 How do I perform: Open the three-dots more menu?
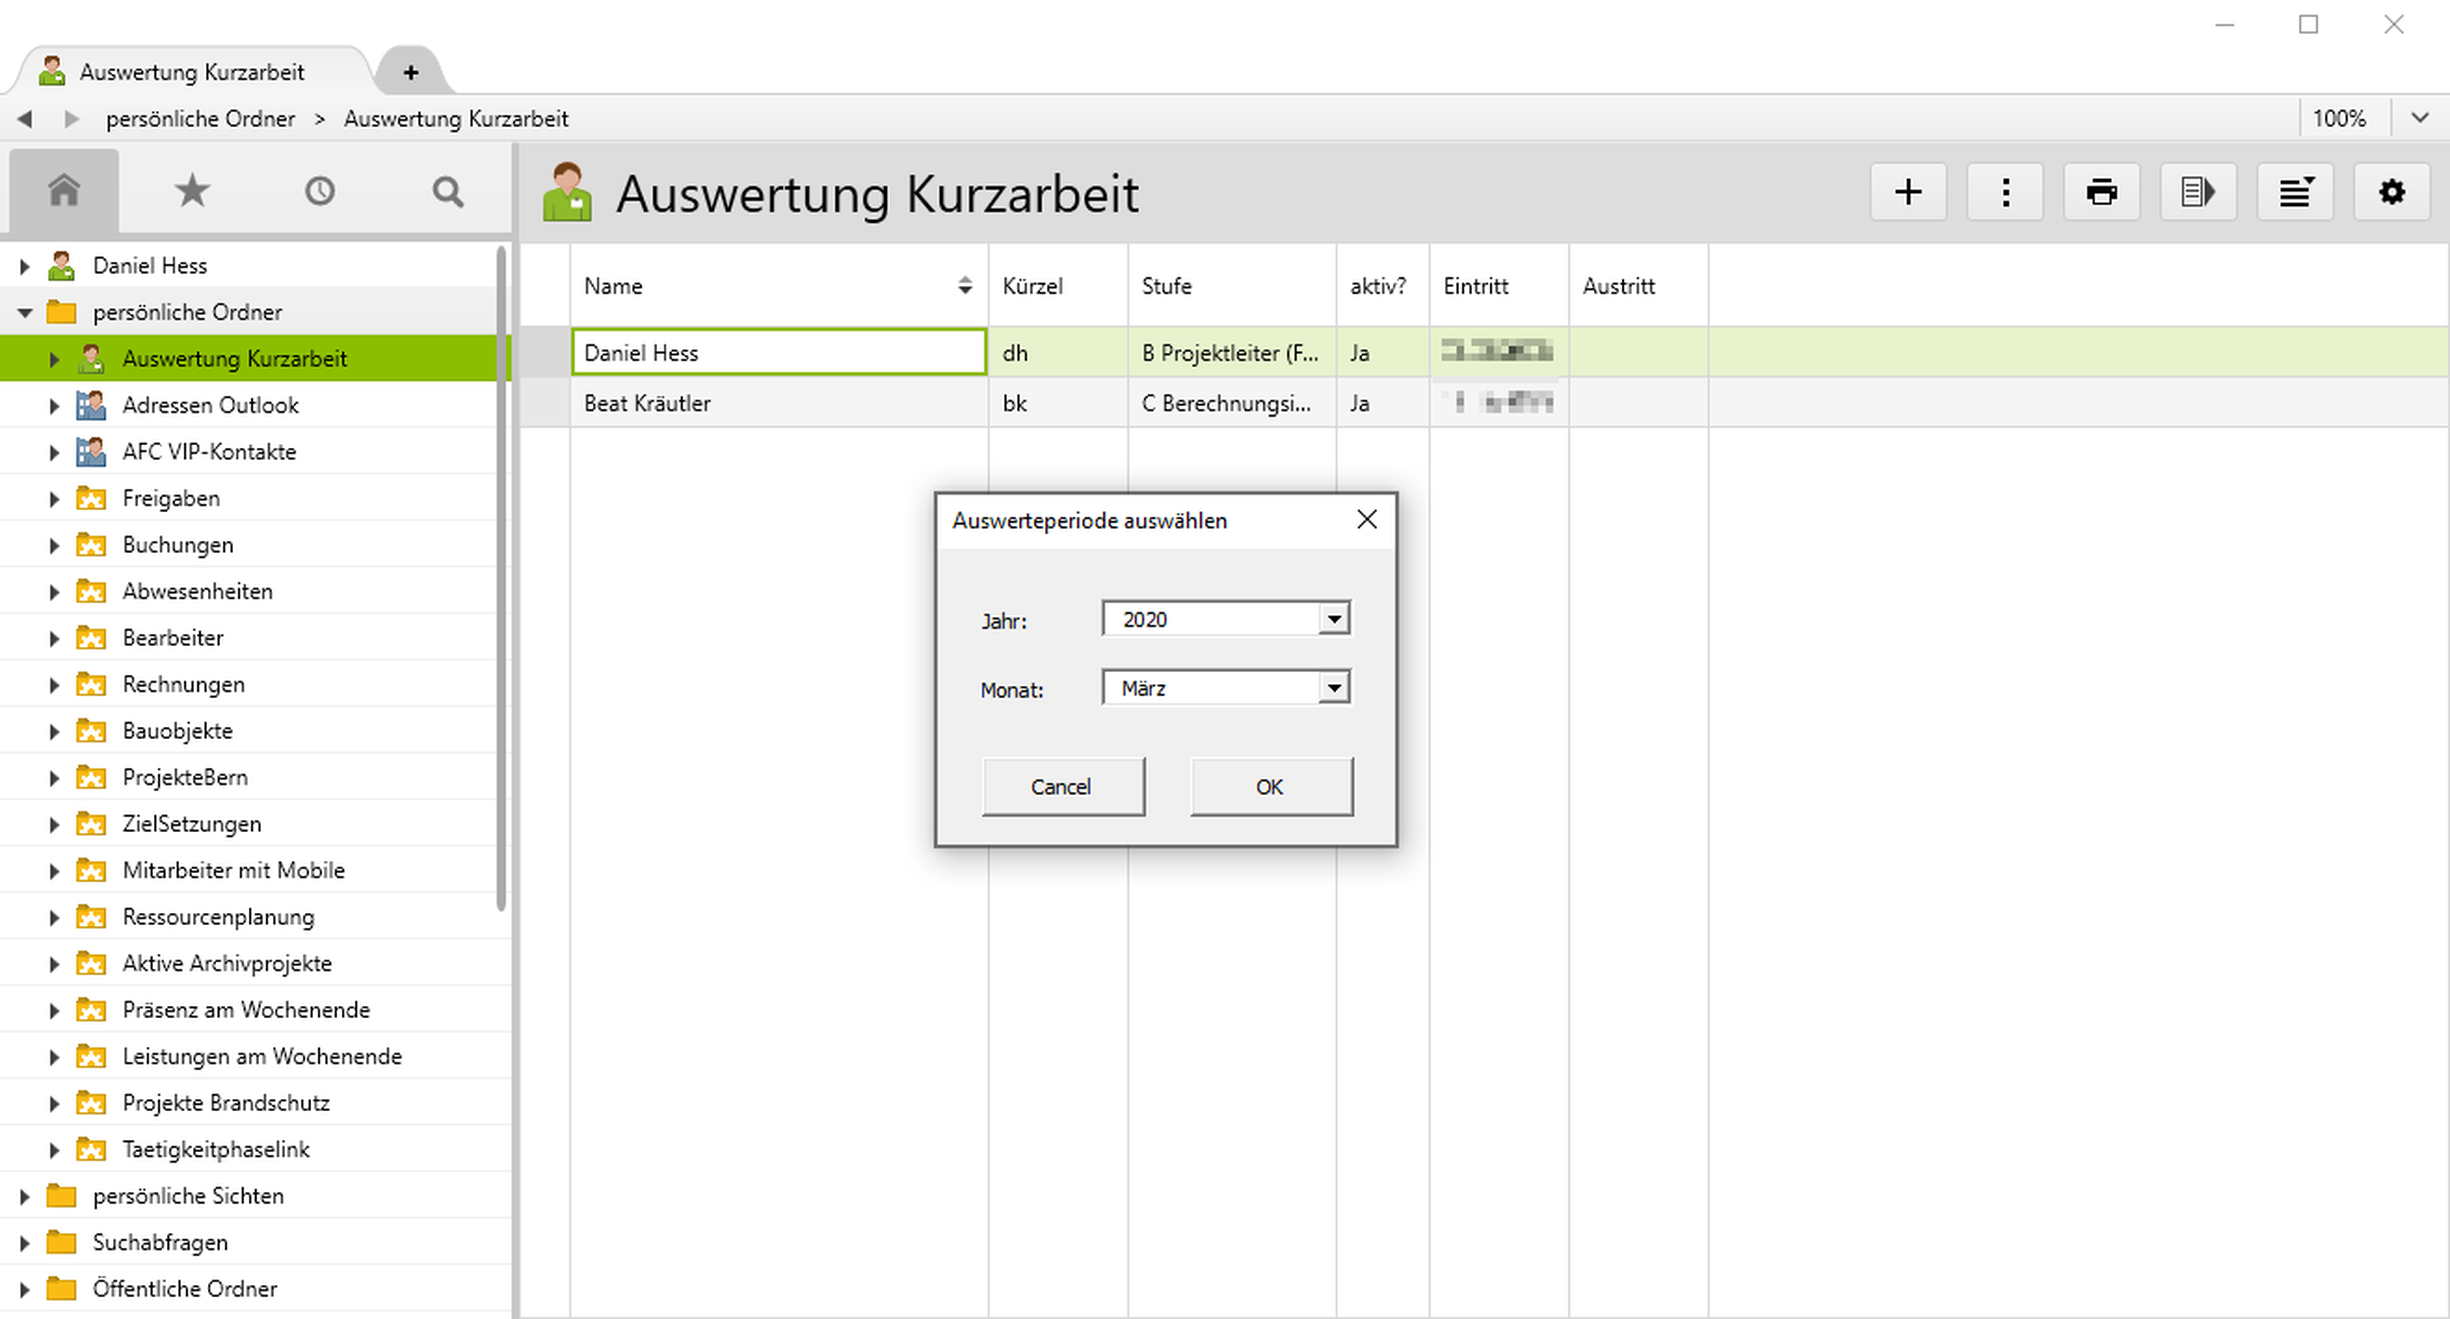coord(2005,192)
